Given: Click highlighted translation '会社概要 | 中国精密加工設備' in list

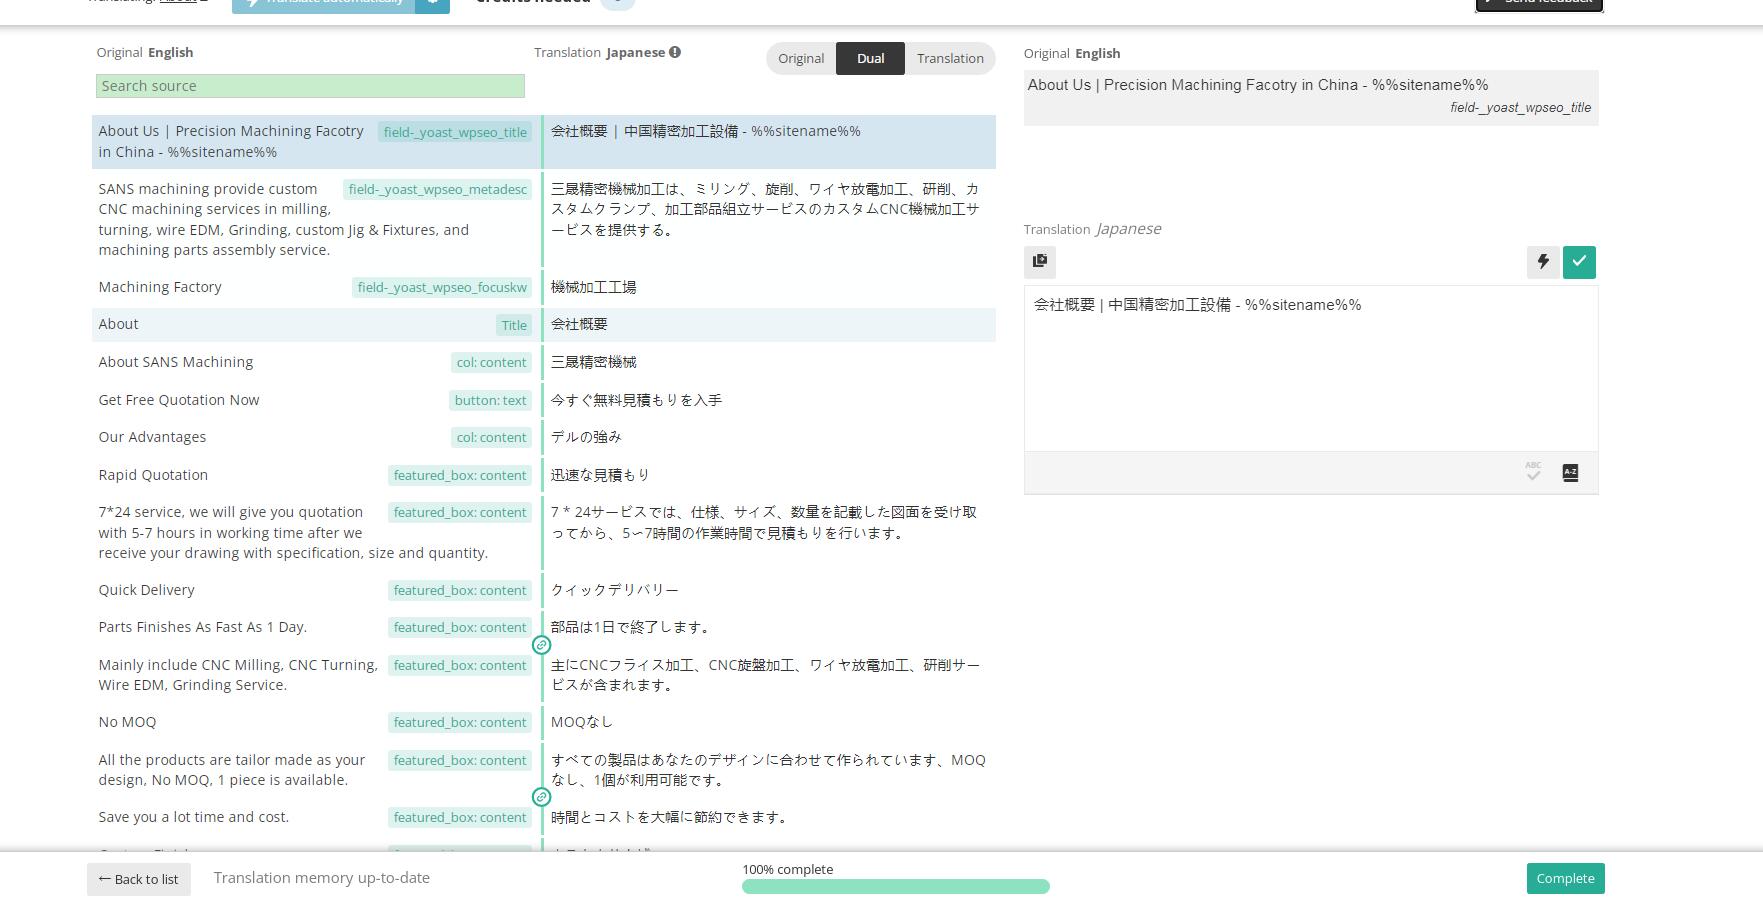Looking at the screenshot, I should click(705, 131).
